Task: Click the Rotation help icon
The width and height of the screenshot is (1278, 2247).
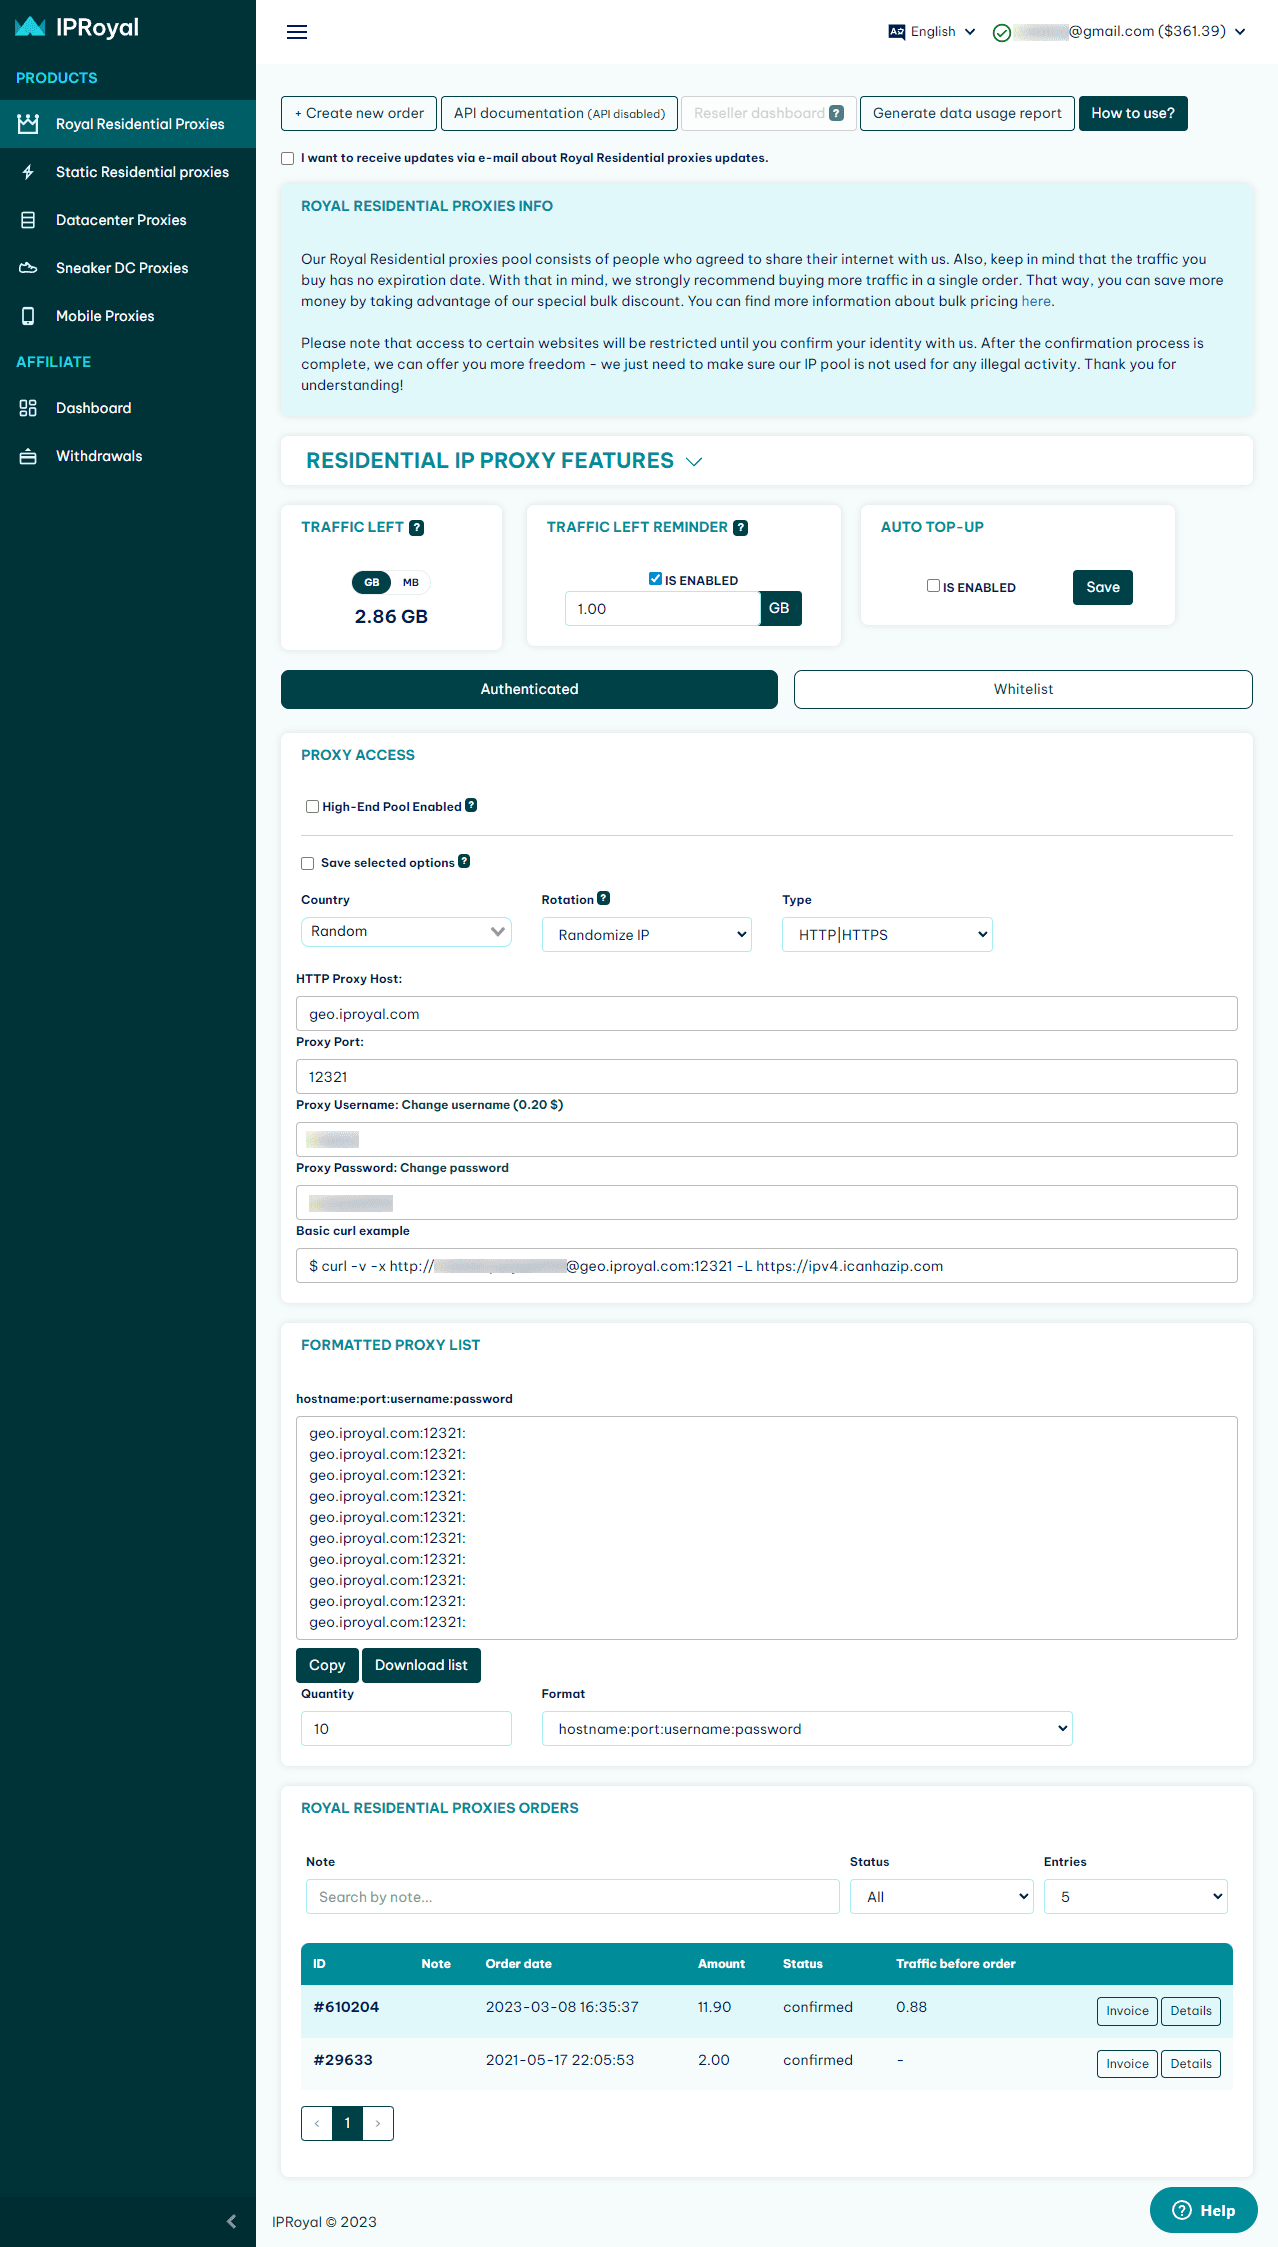Action: (603, 898)
